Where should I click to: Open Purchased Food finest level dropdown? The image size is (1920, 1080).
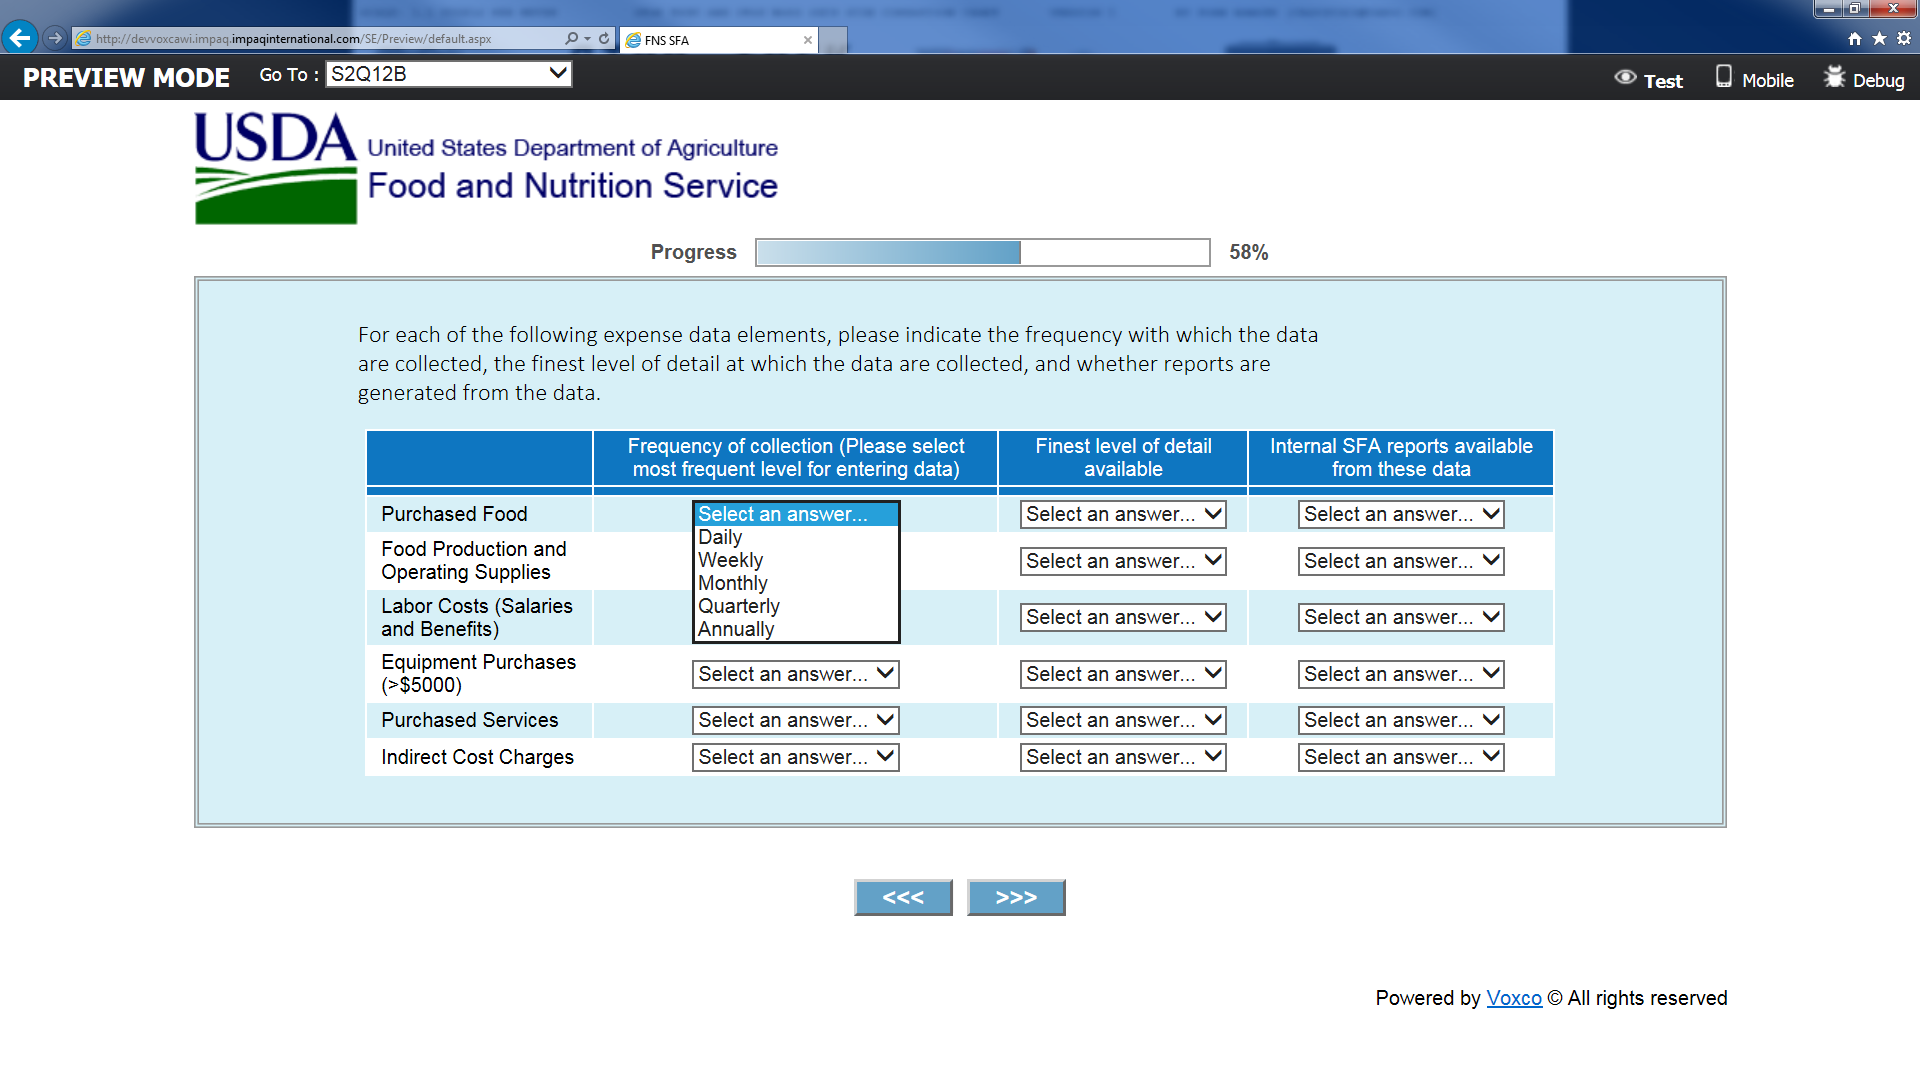point(1123,514)
